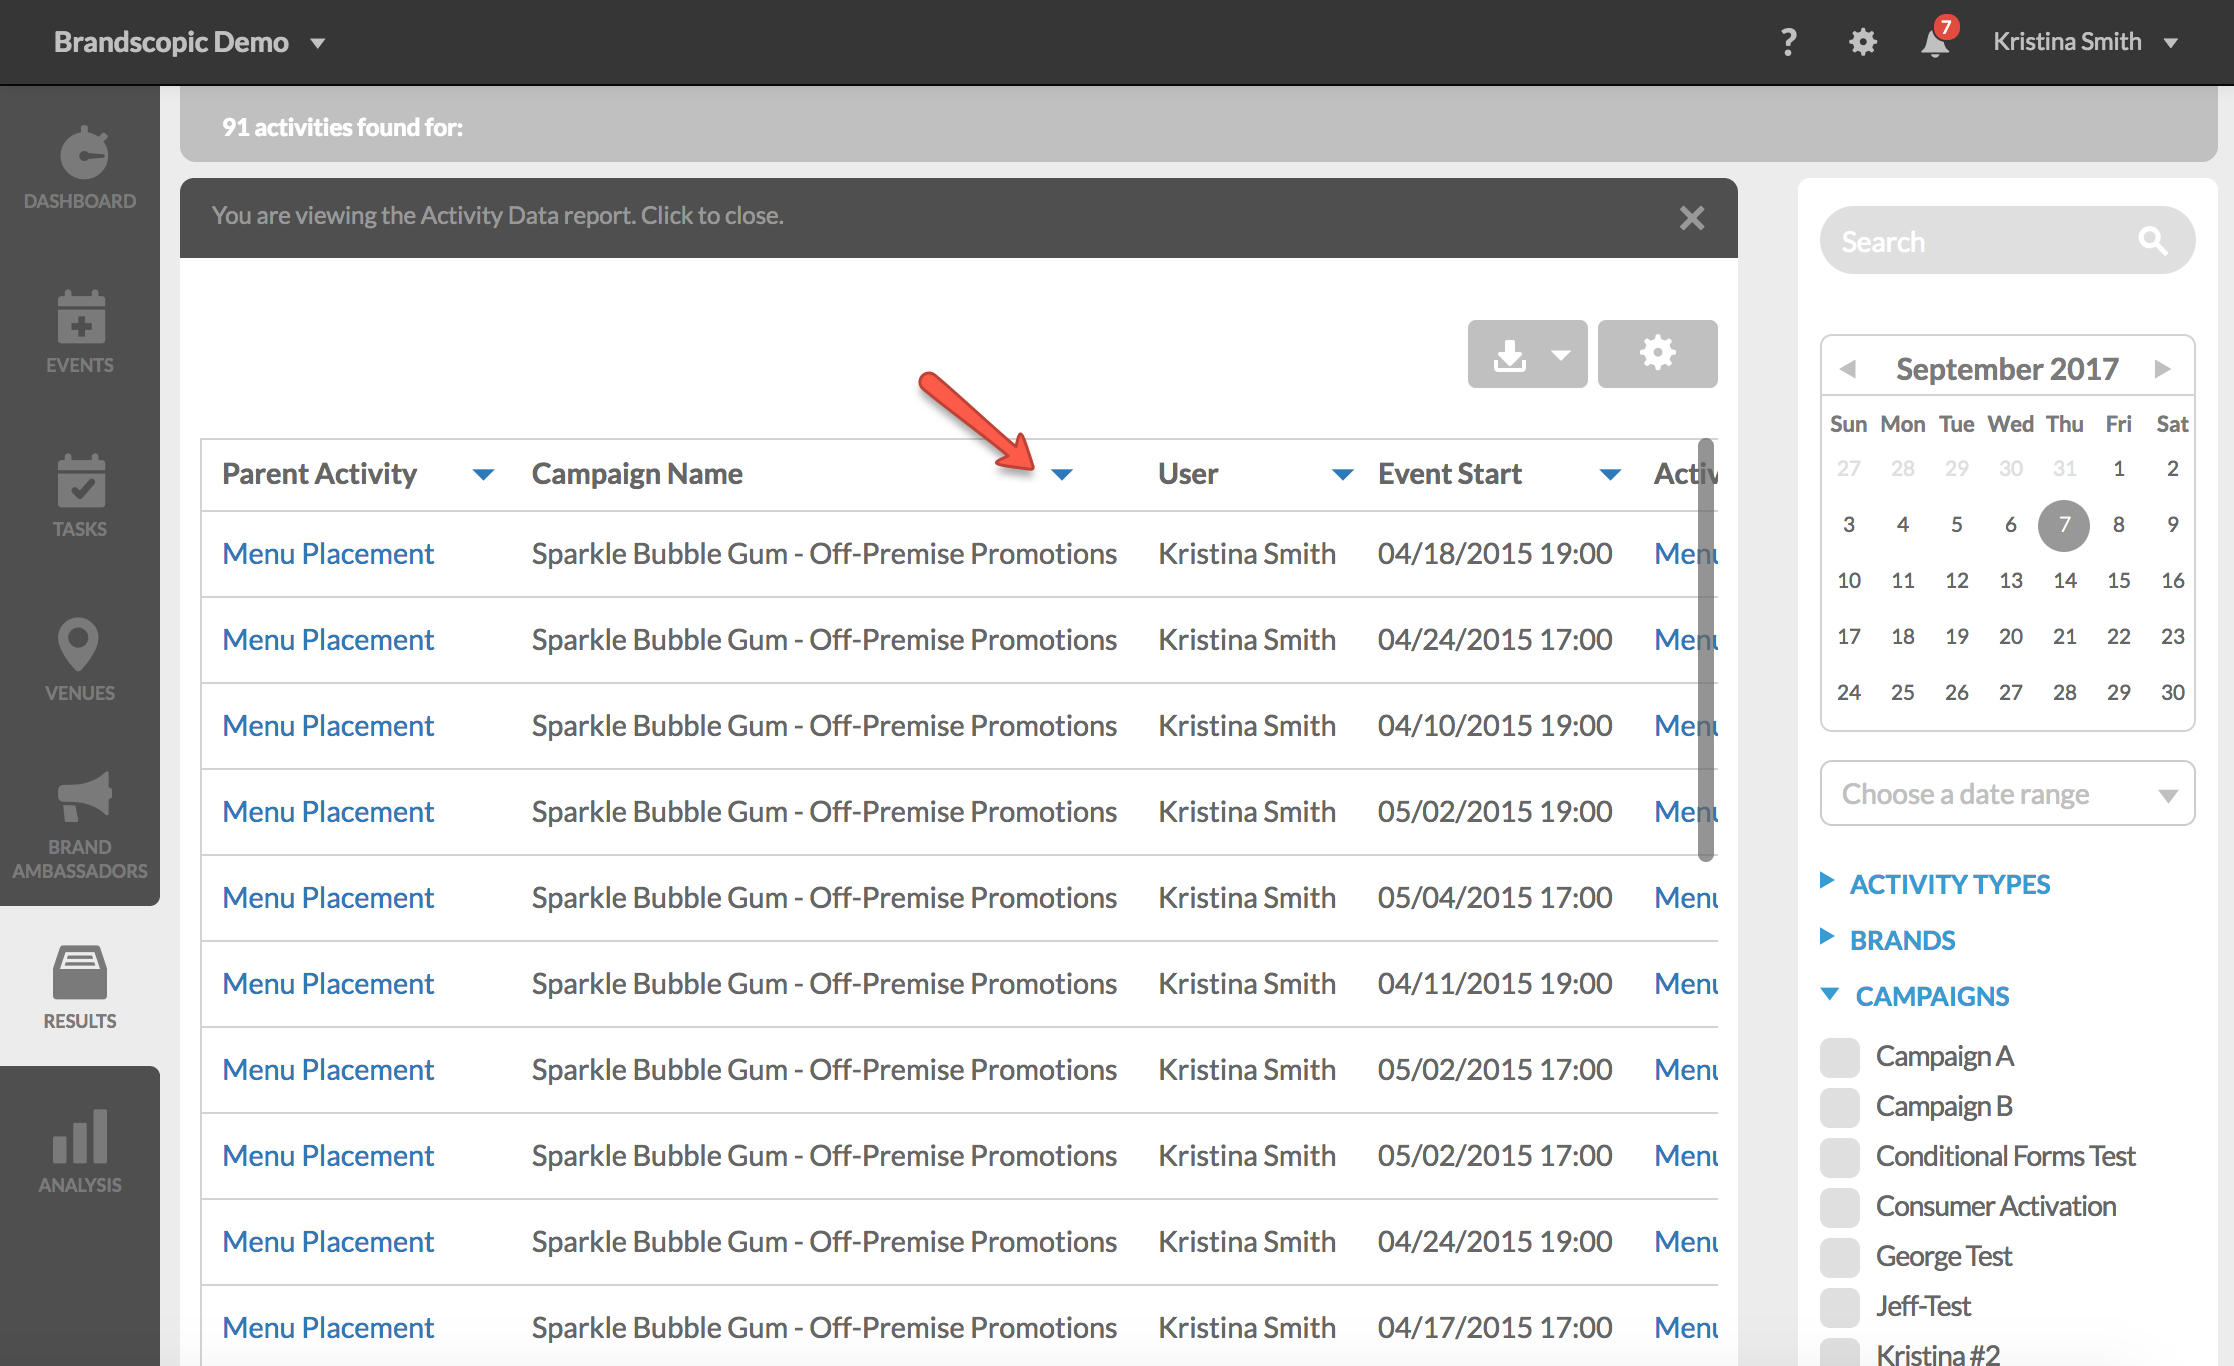This screenshot has height=1366, width=2234.
Task: Toggle the Consumer Activation checkbox
Action: (1839, 1207)
